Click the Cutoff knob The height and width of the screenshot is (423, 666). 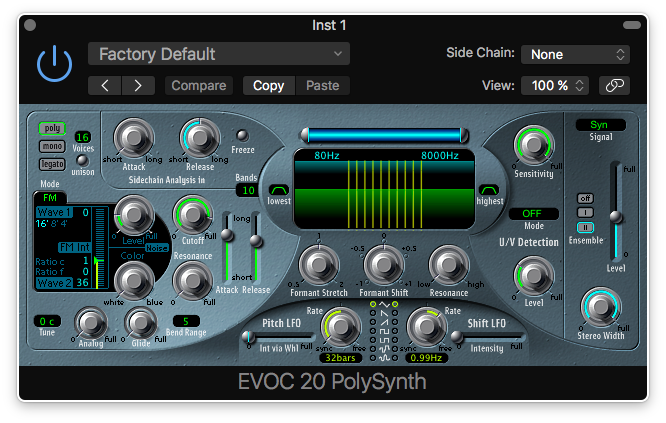point(193,215)
